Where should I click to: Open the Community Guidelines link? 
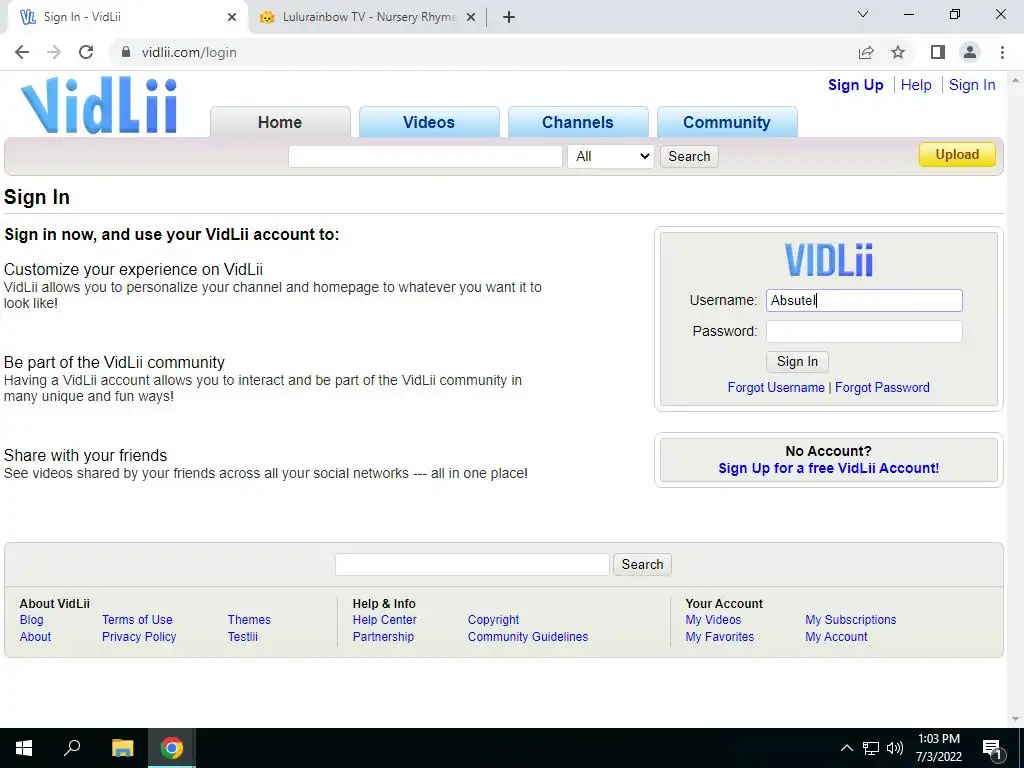coord(528,637)
